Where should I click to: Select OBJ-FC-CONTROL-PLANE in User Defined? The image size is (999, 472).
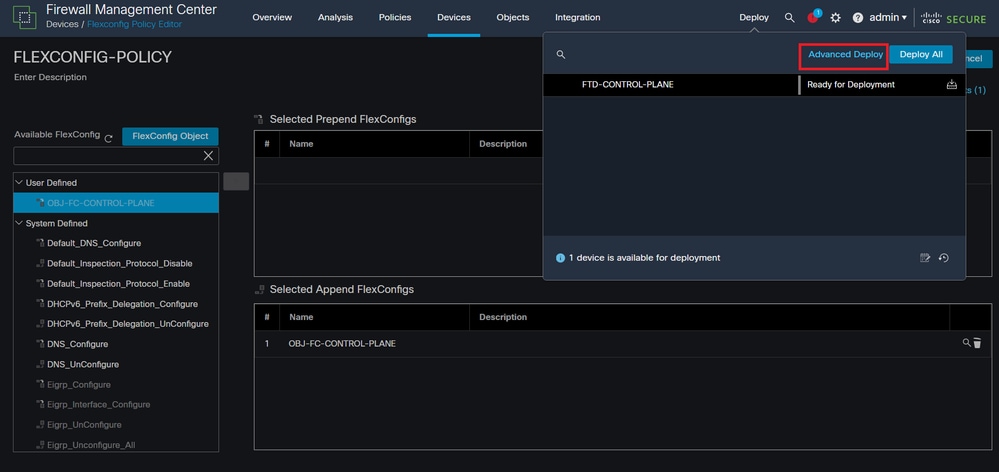pos(116,203)
